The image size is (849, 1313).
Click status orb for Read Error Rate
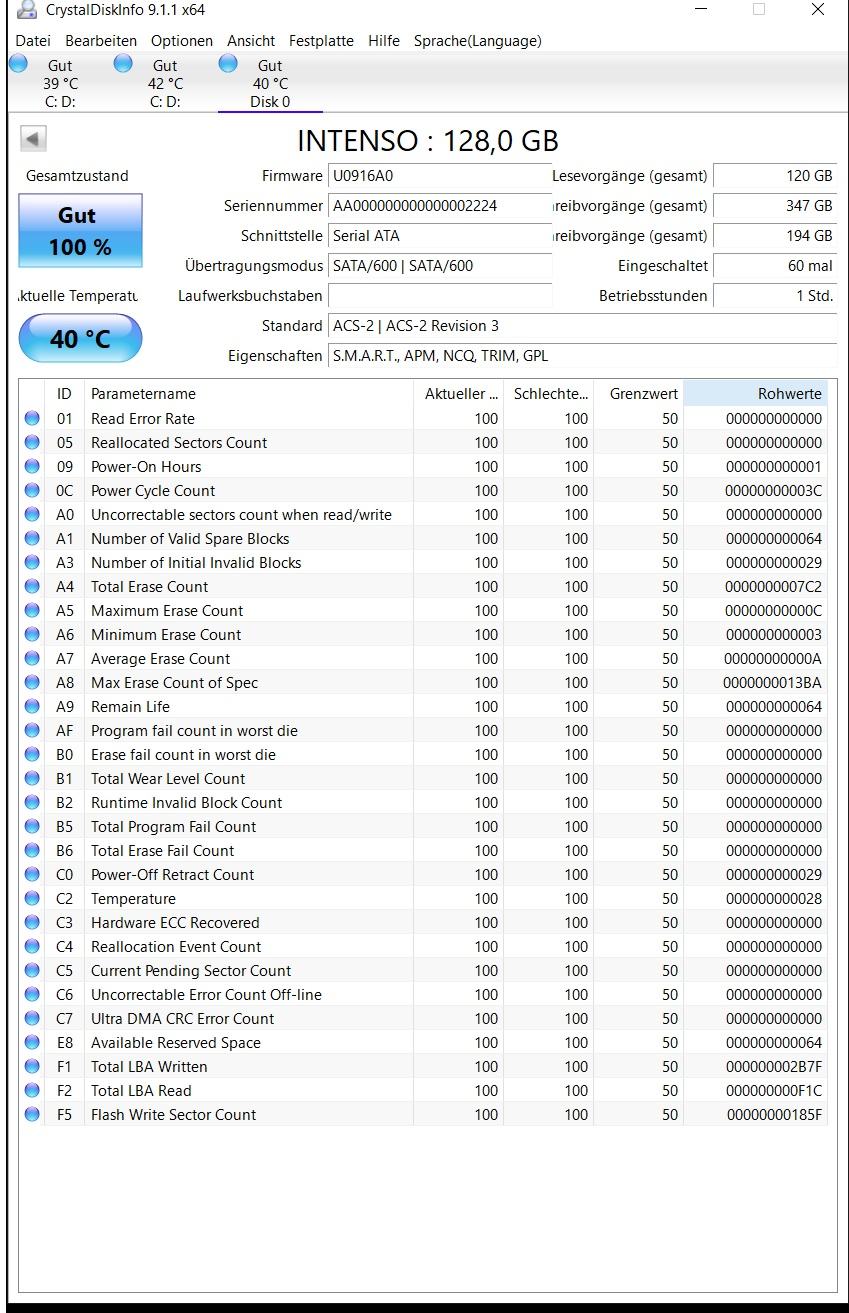[32, 419]
